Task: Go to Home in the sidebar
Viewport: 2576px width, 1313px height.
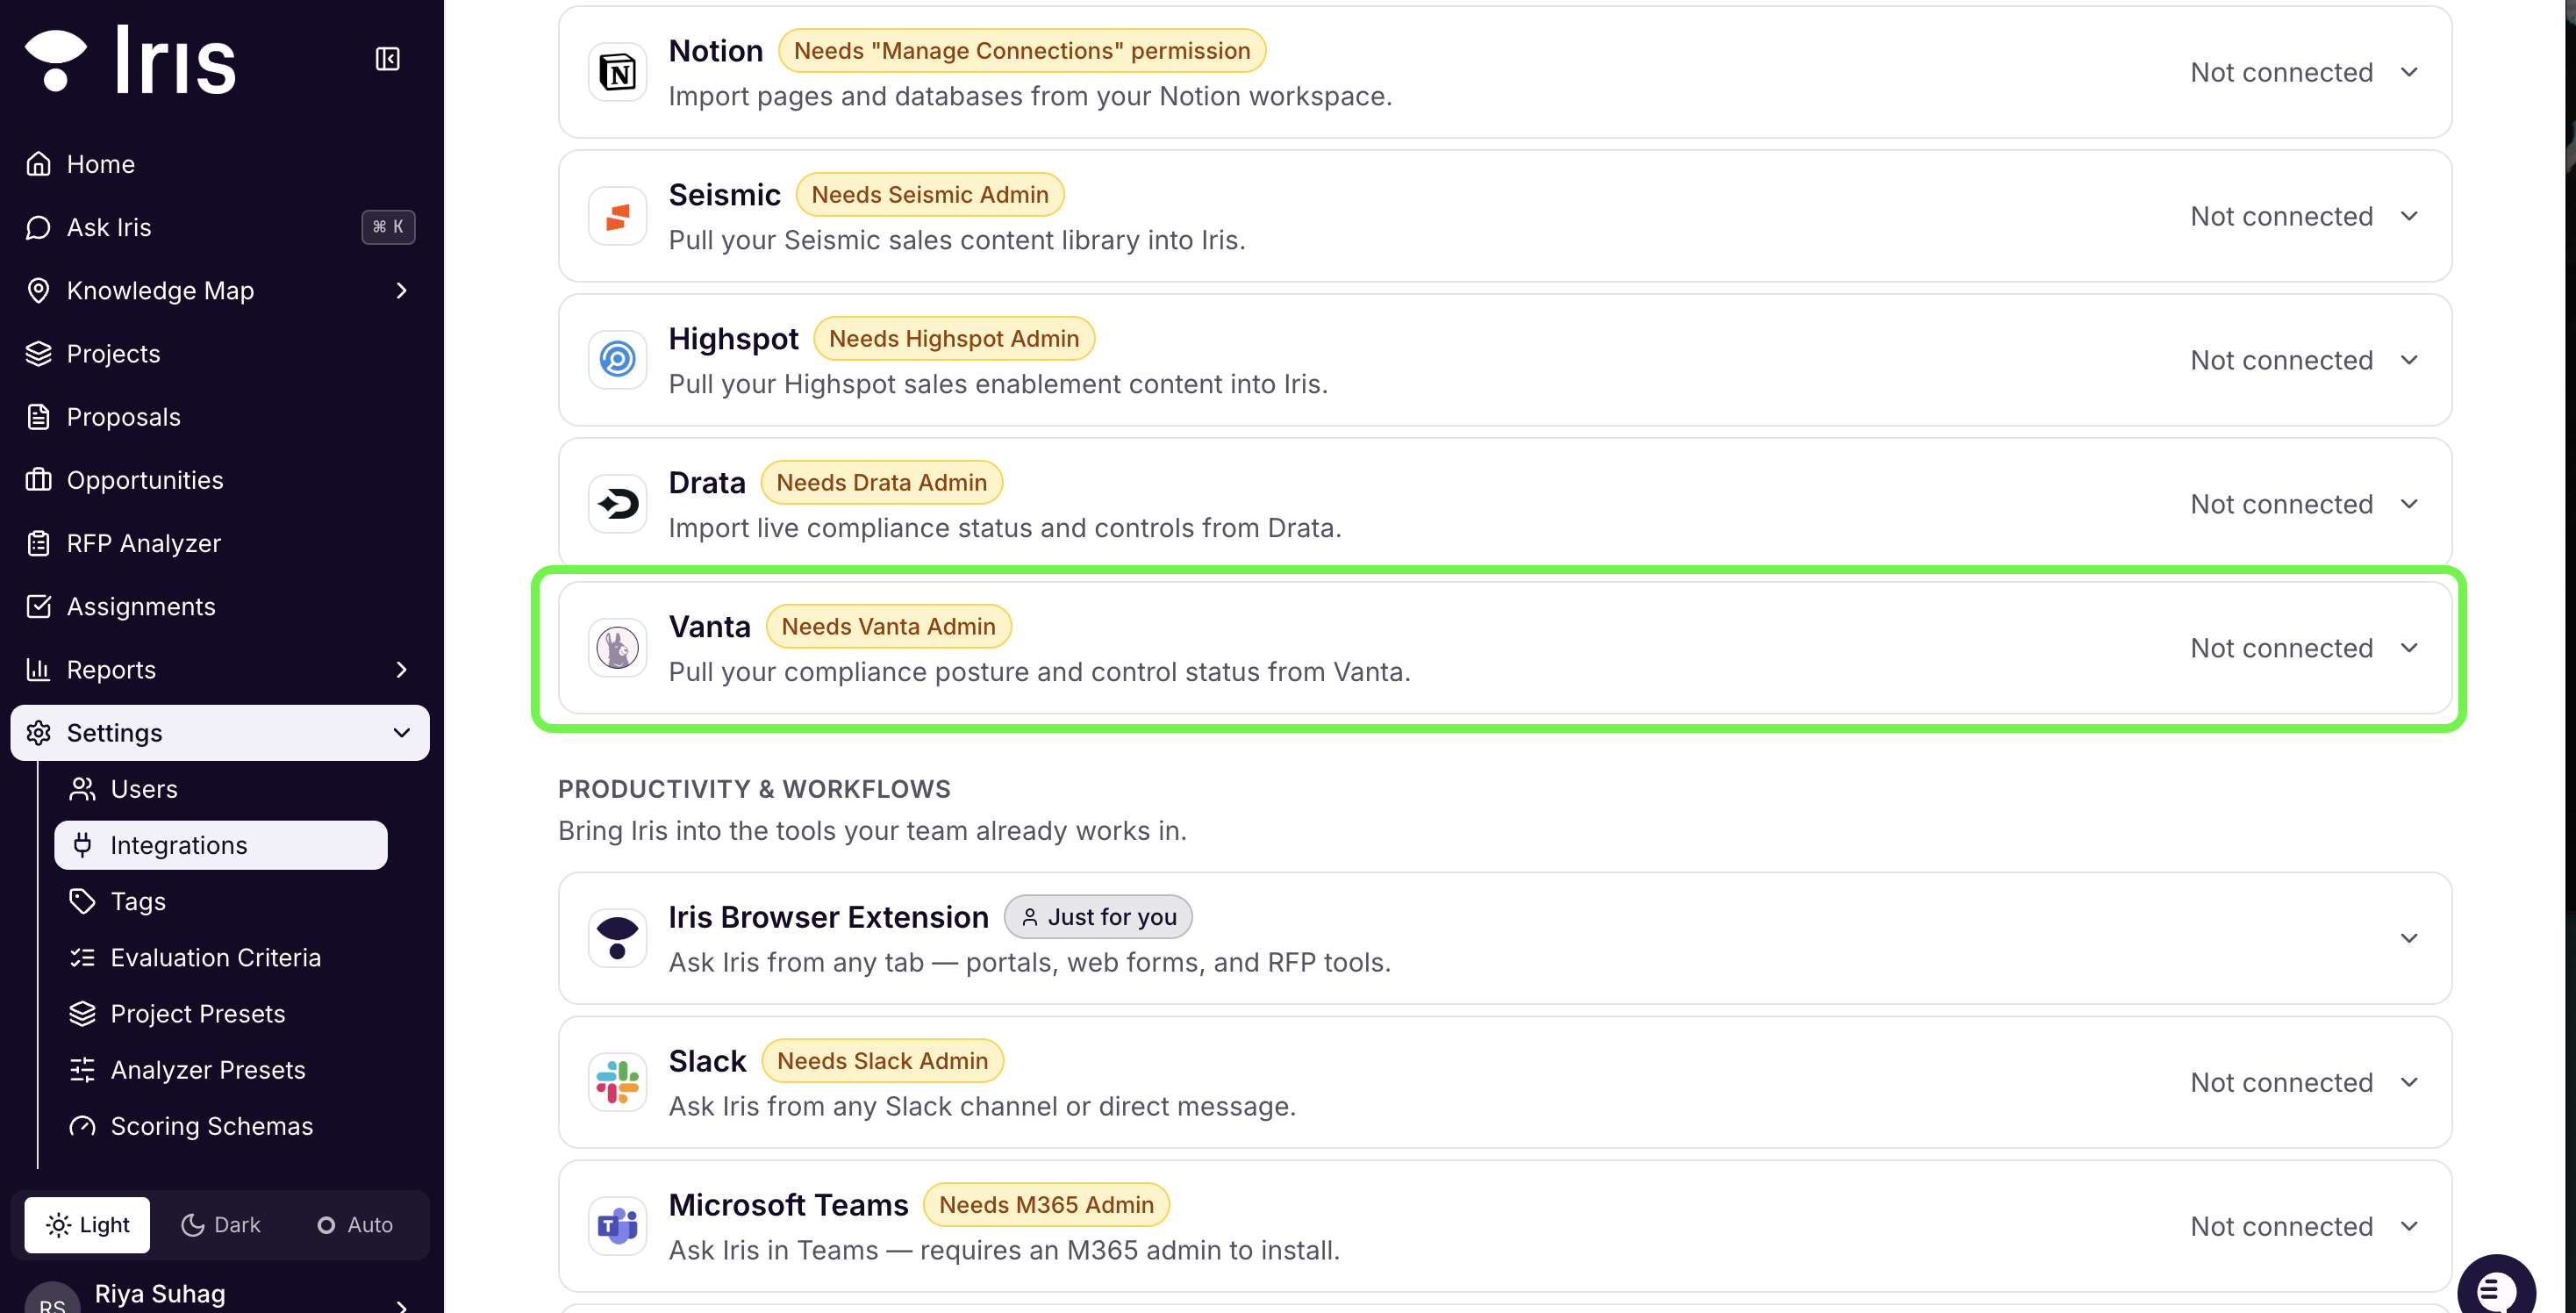Action: pos(220,164)
